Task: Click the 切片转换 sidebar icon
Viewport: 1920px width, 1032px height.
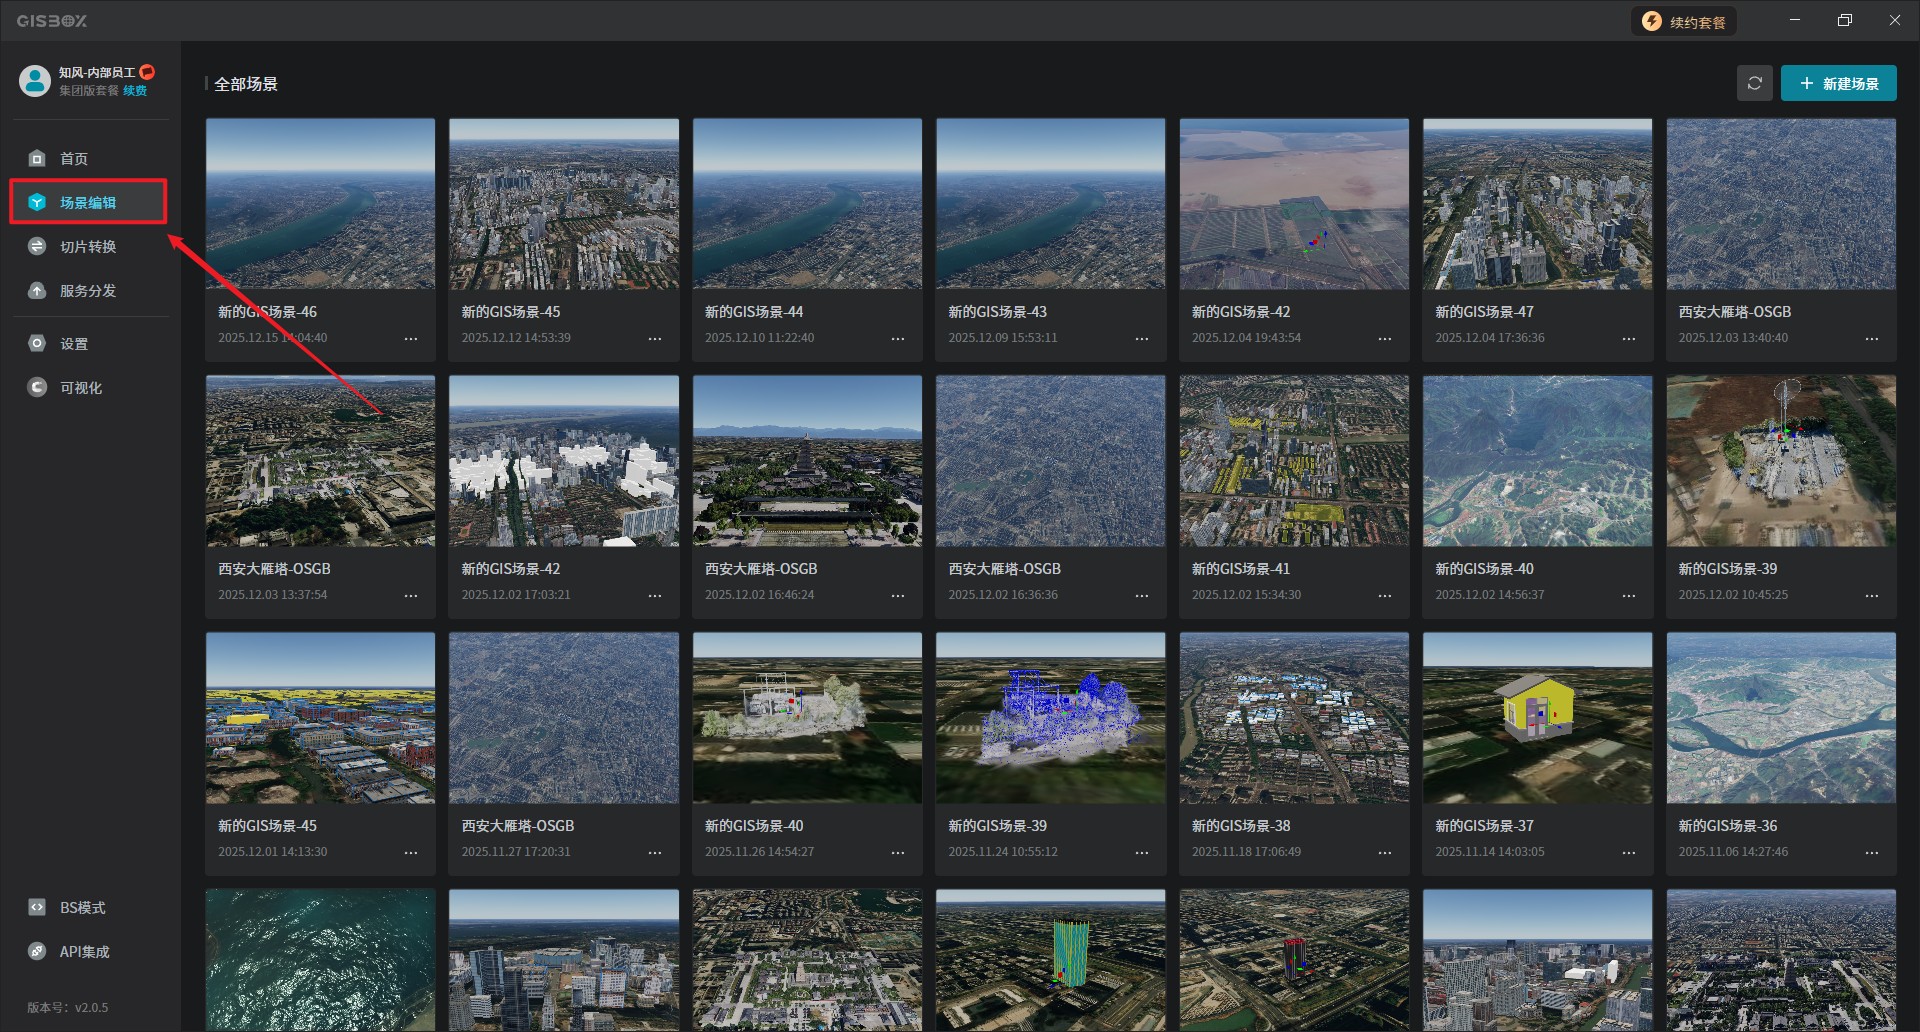Action: pos(37,246)
